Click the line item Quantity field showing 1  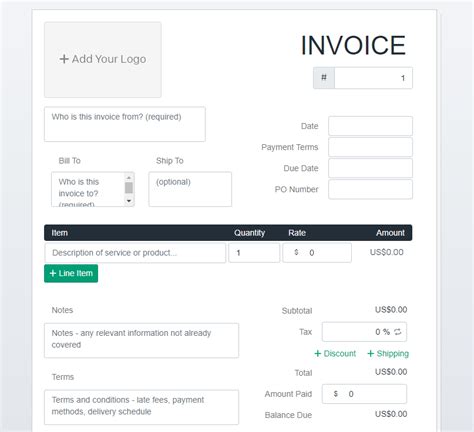(254, 253)
